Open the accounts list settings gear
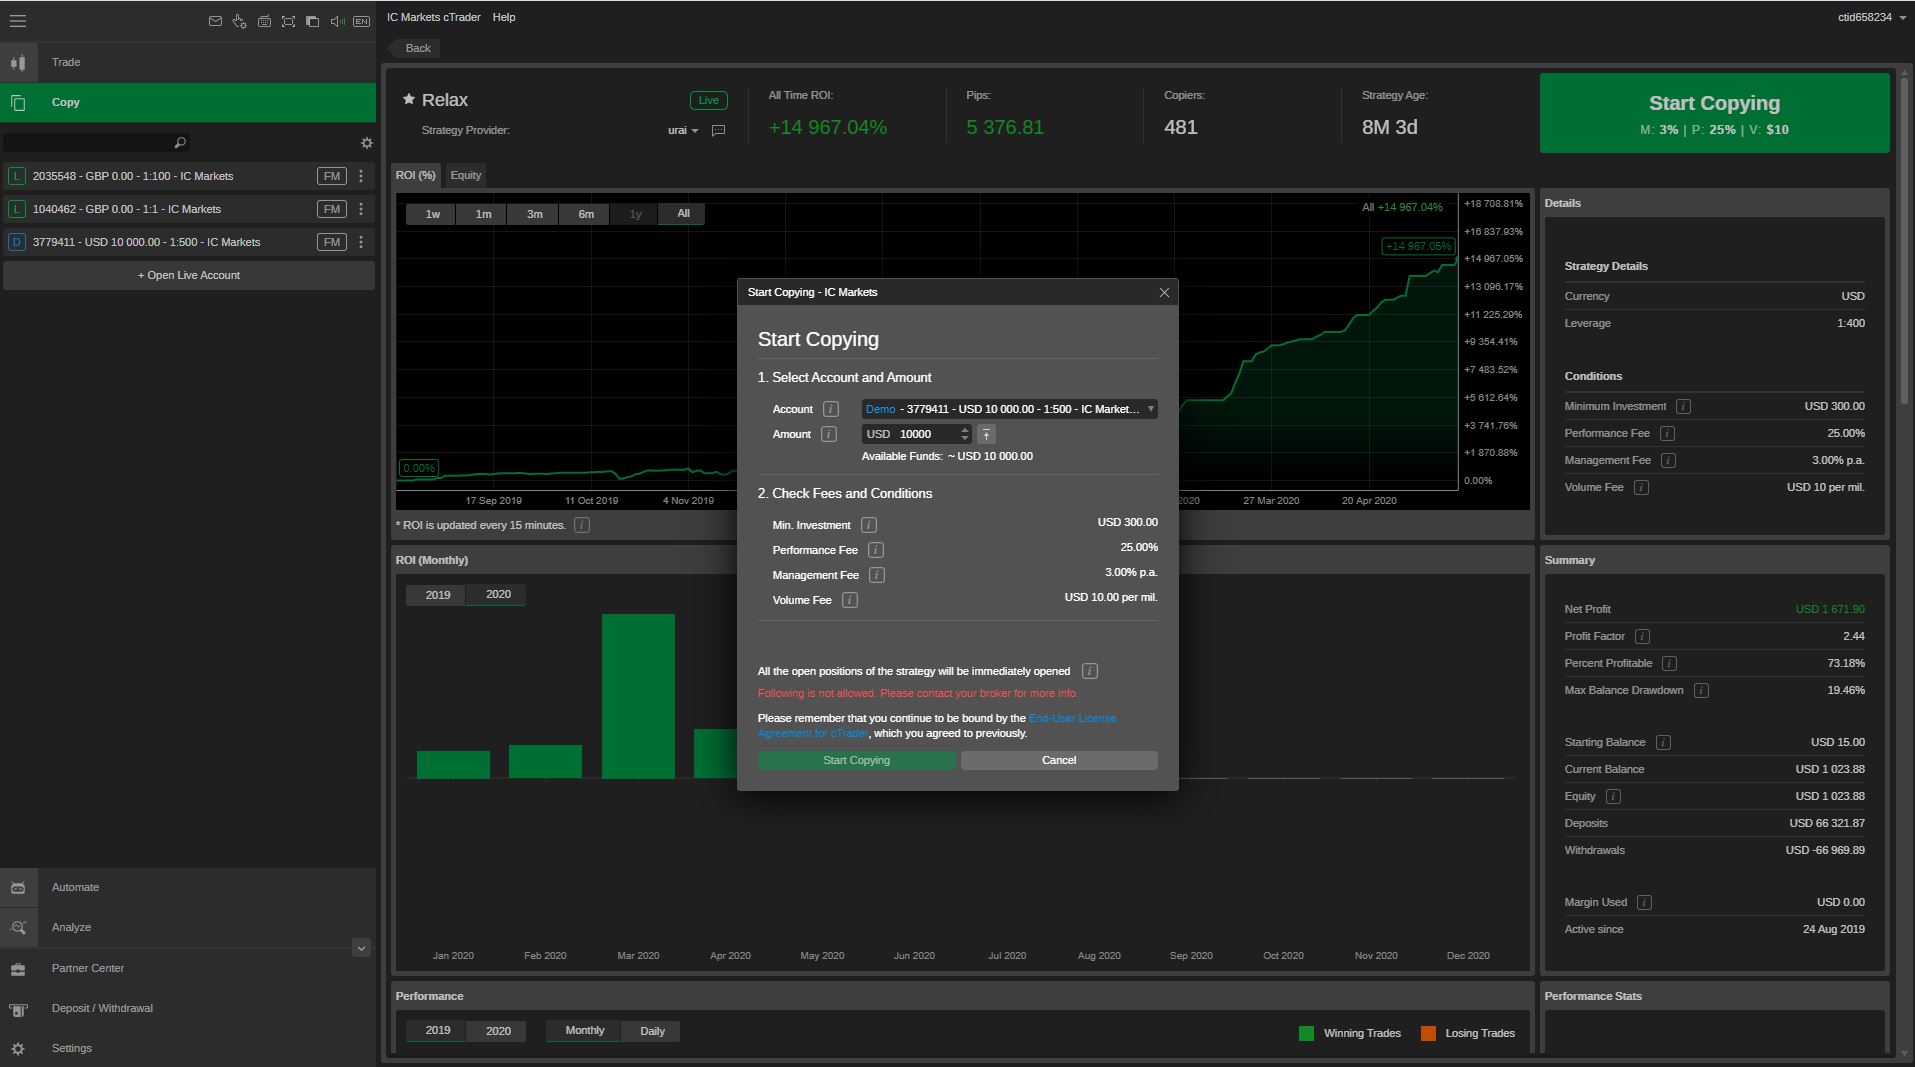Screen dimensions: 1915x1067 pyautogui.click(x=366, y=143)
